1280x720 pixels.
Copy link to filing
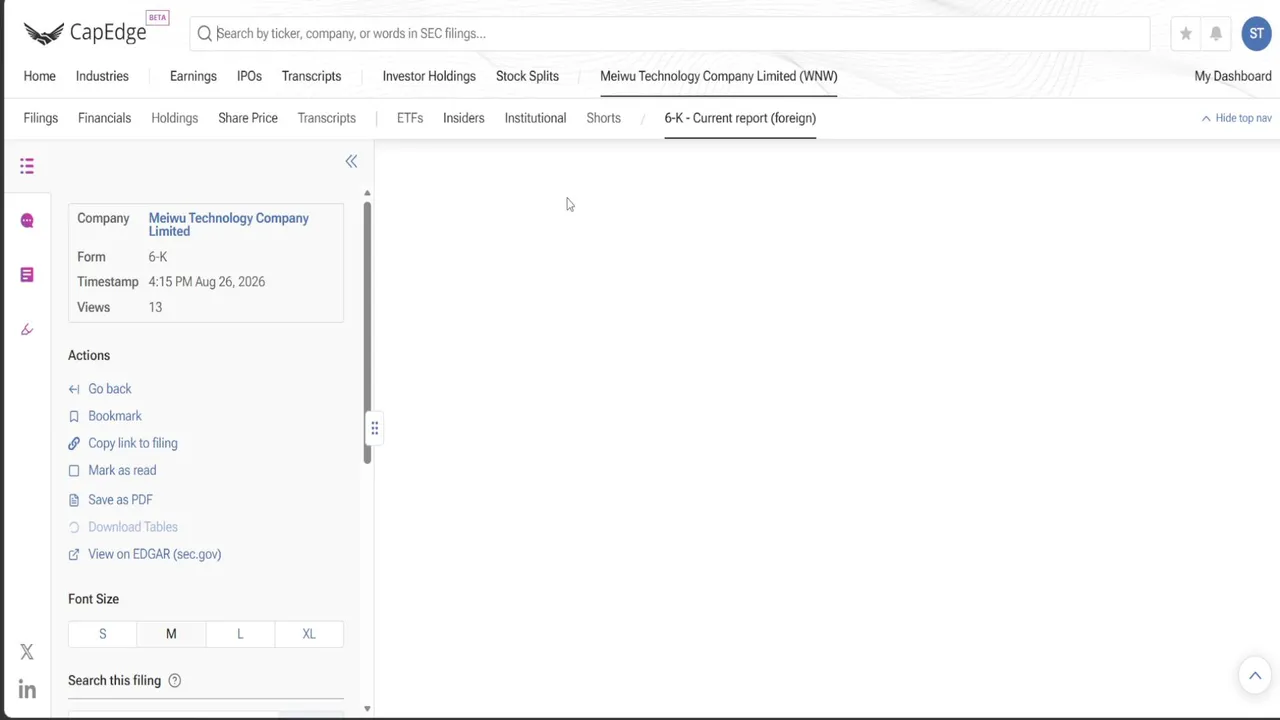(123, 443)
